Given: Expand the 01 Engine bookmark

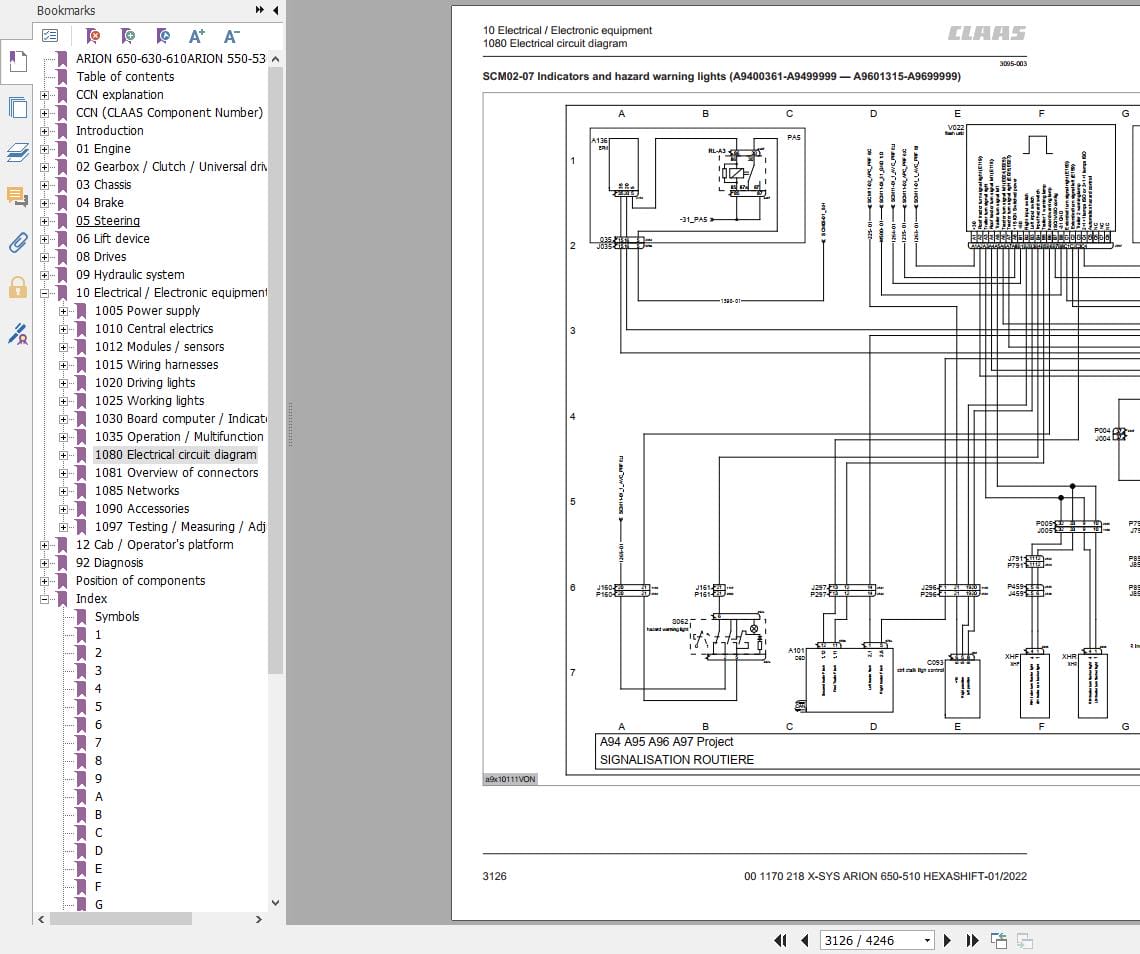Looking at the screenshot, I should [44, 148].
